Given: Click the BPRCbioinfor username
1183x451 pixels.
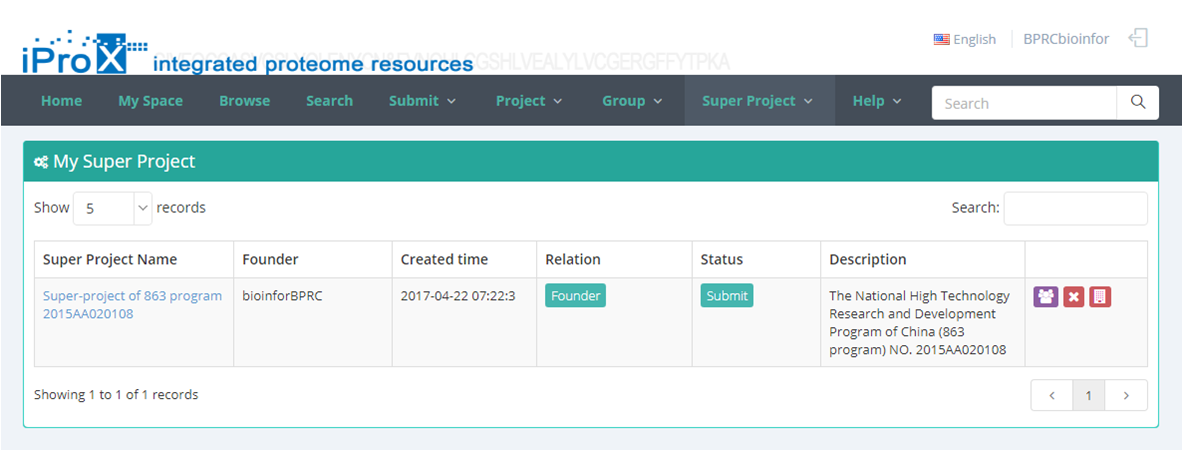Looking at the screenshot, I should (1066, 39).
